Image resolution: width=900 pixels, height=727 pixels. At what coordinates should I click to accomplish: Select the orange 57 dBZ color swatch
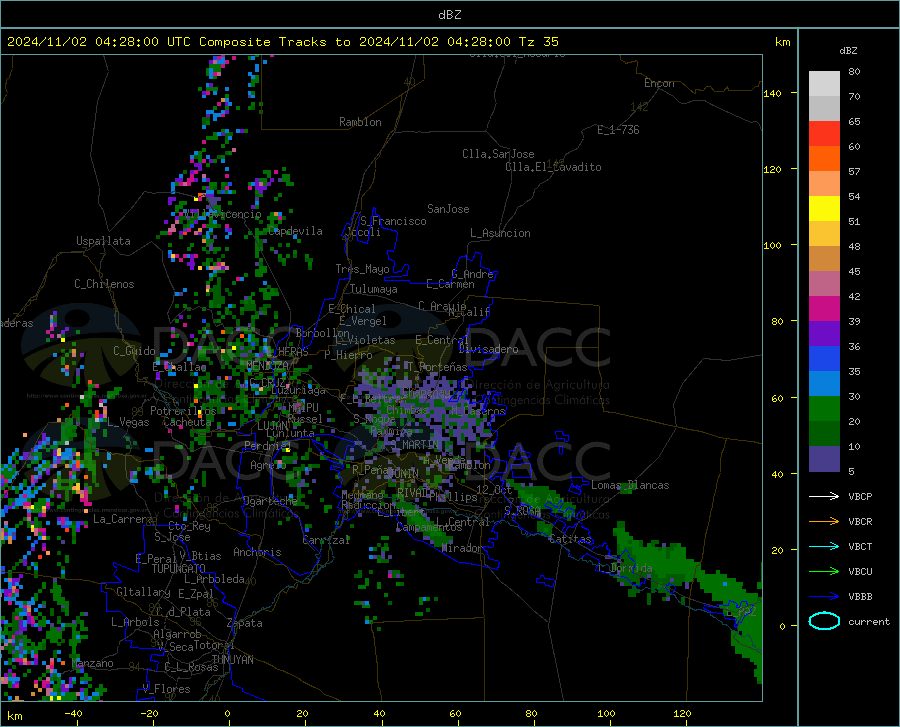[x=824, y=159]
